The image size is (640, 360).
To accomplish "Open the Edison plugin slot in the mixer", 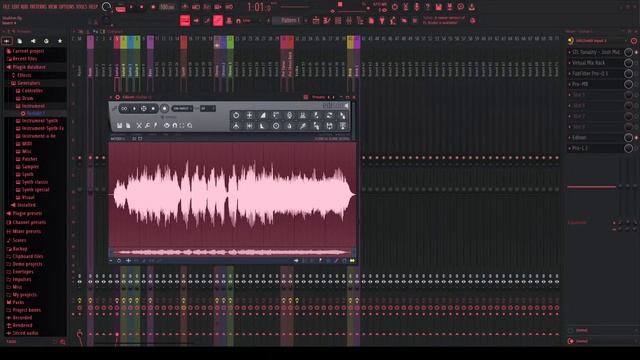I will coord(596,138).
